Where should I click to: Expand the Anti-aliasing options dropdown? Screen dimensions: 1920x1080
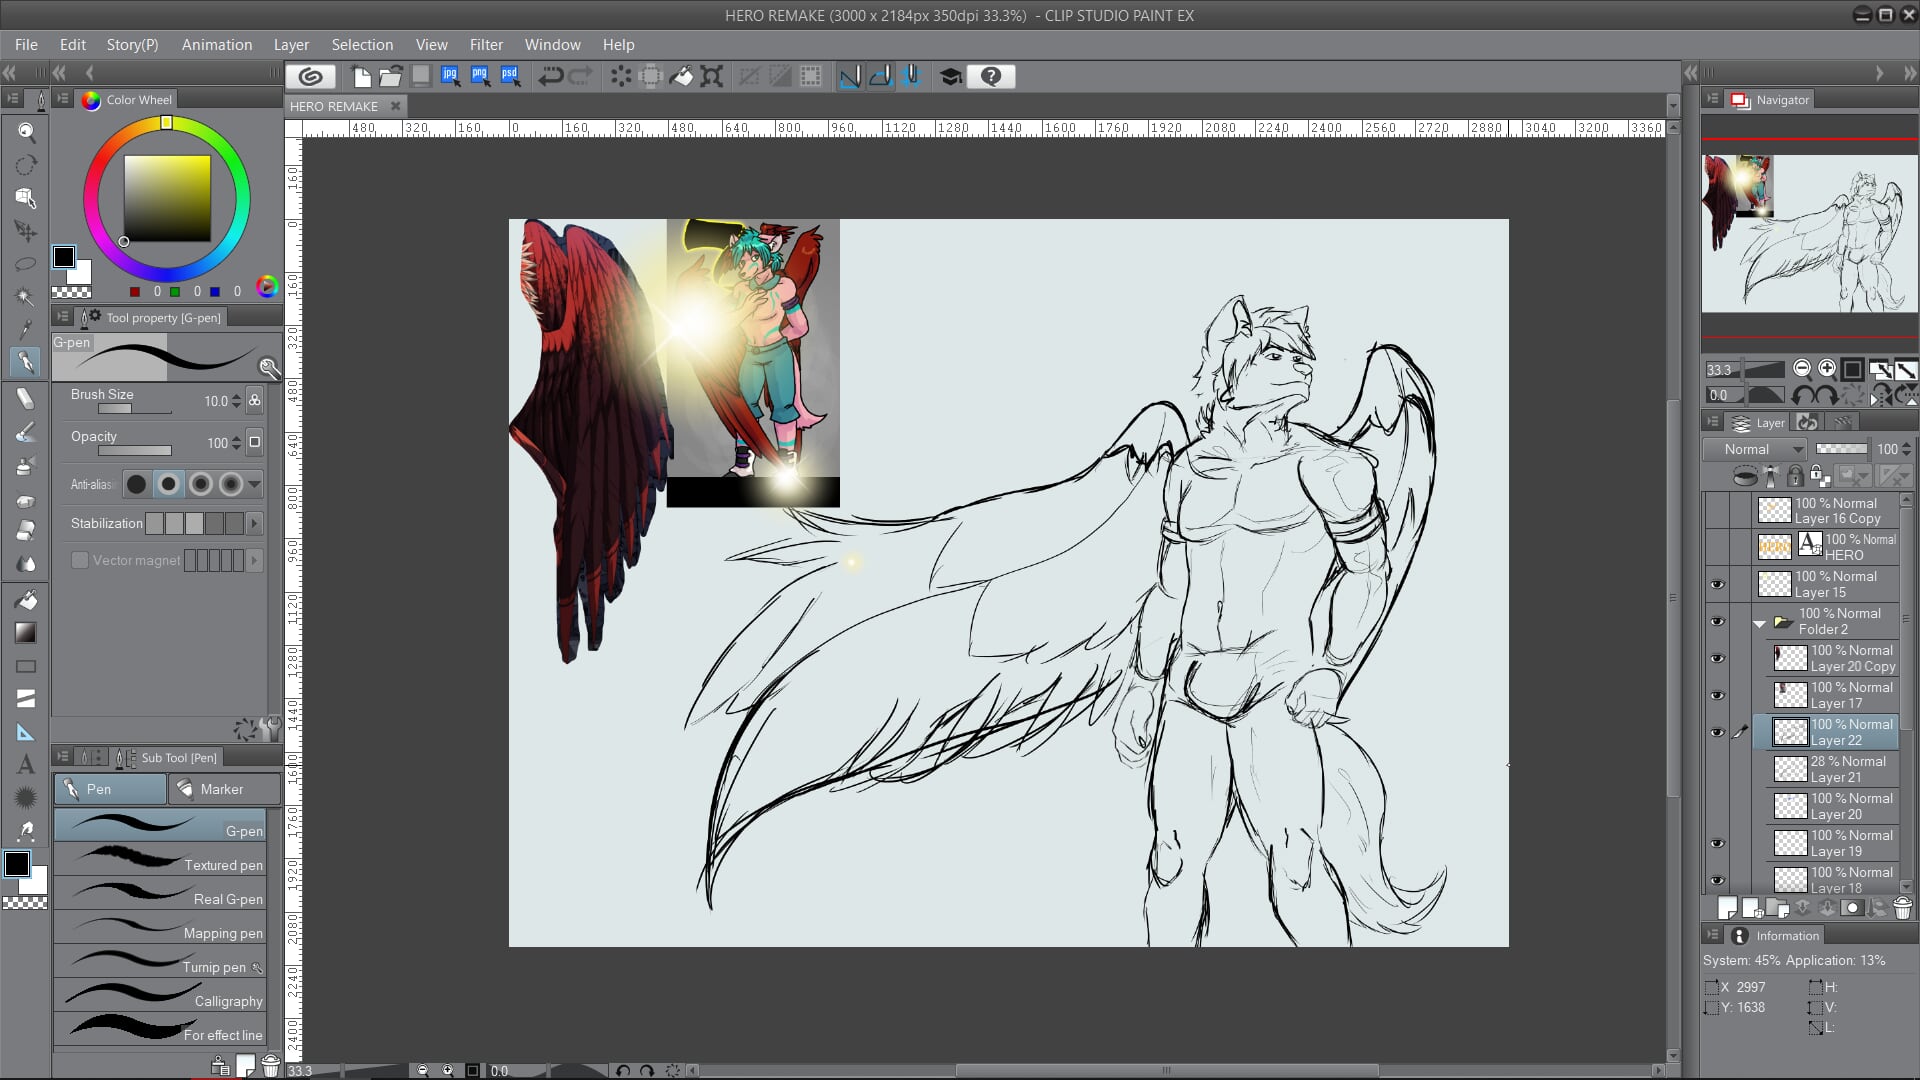click(x=254, y=484)
